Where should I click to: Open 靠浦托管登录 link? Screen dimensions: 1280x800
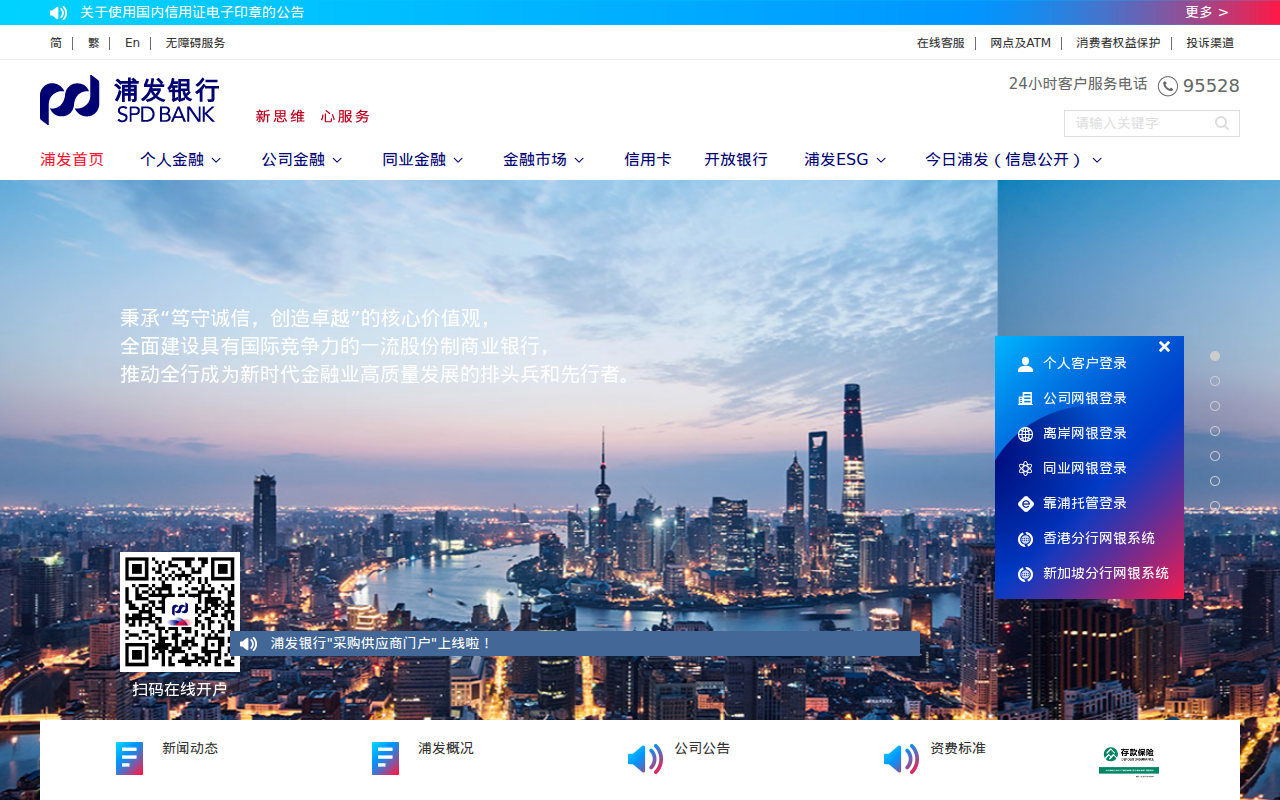click(1085, 504)
